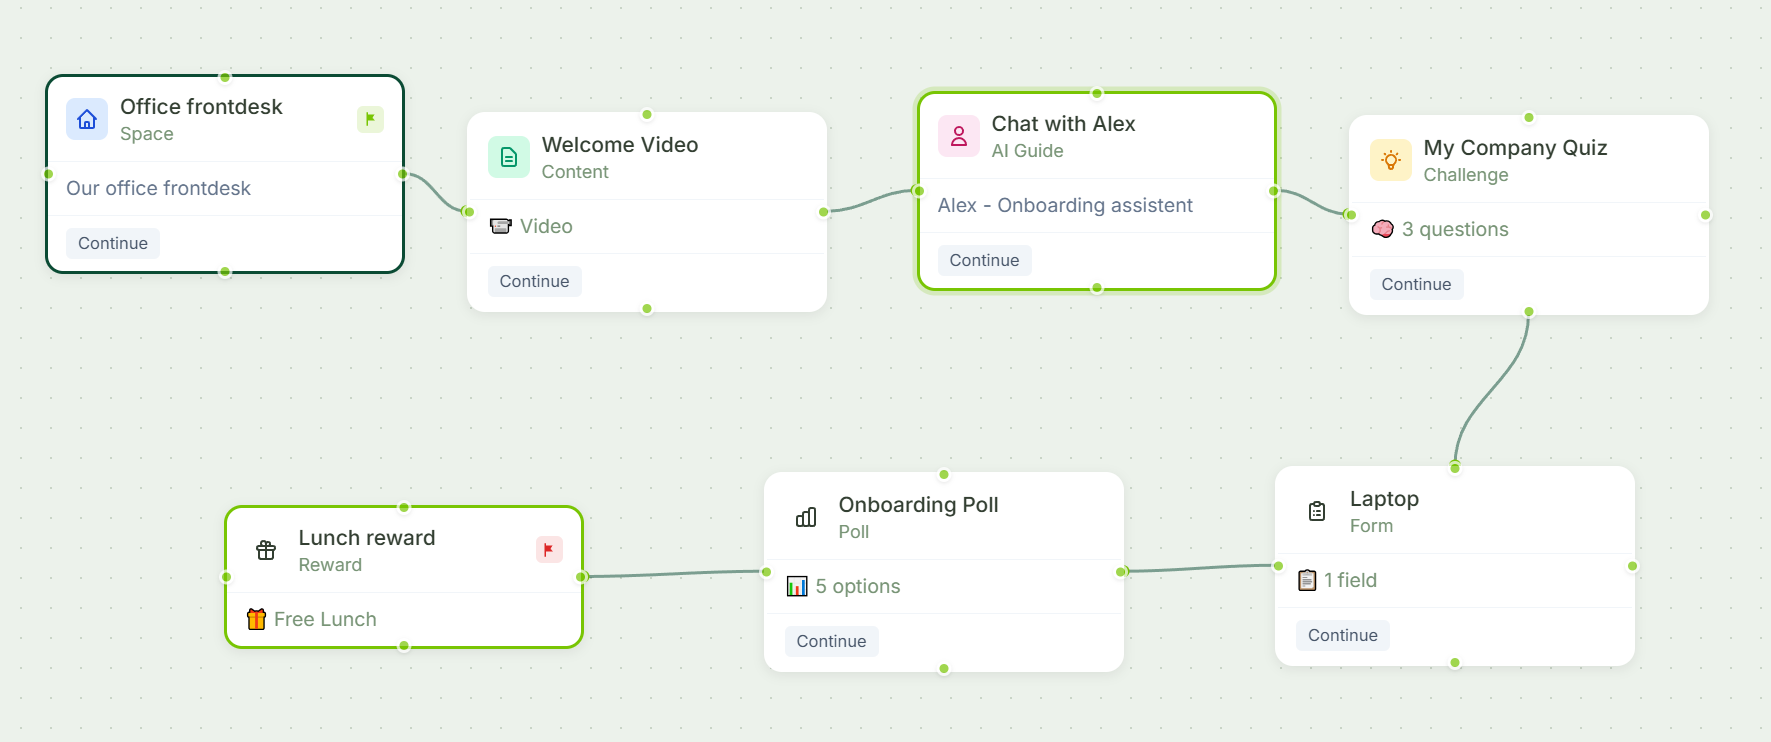Toggle the red flag on Lunch reward
This screenshot has height=742, width=1771.
[x=548, y=549]
